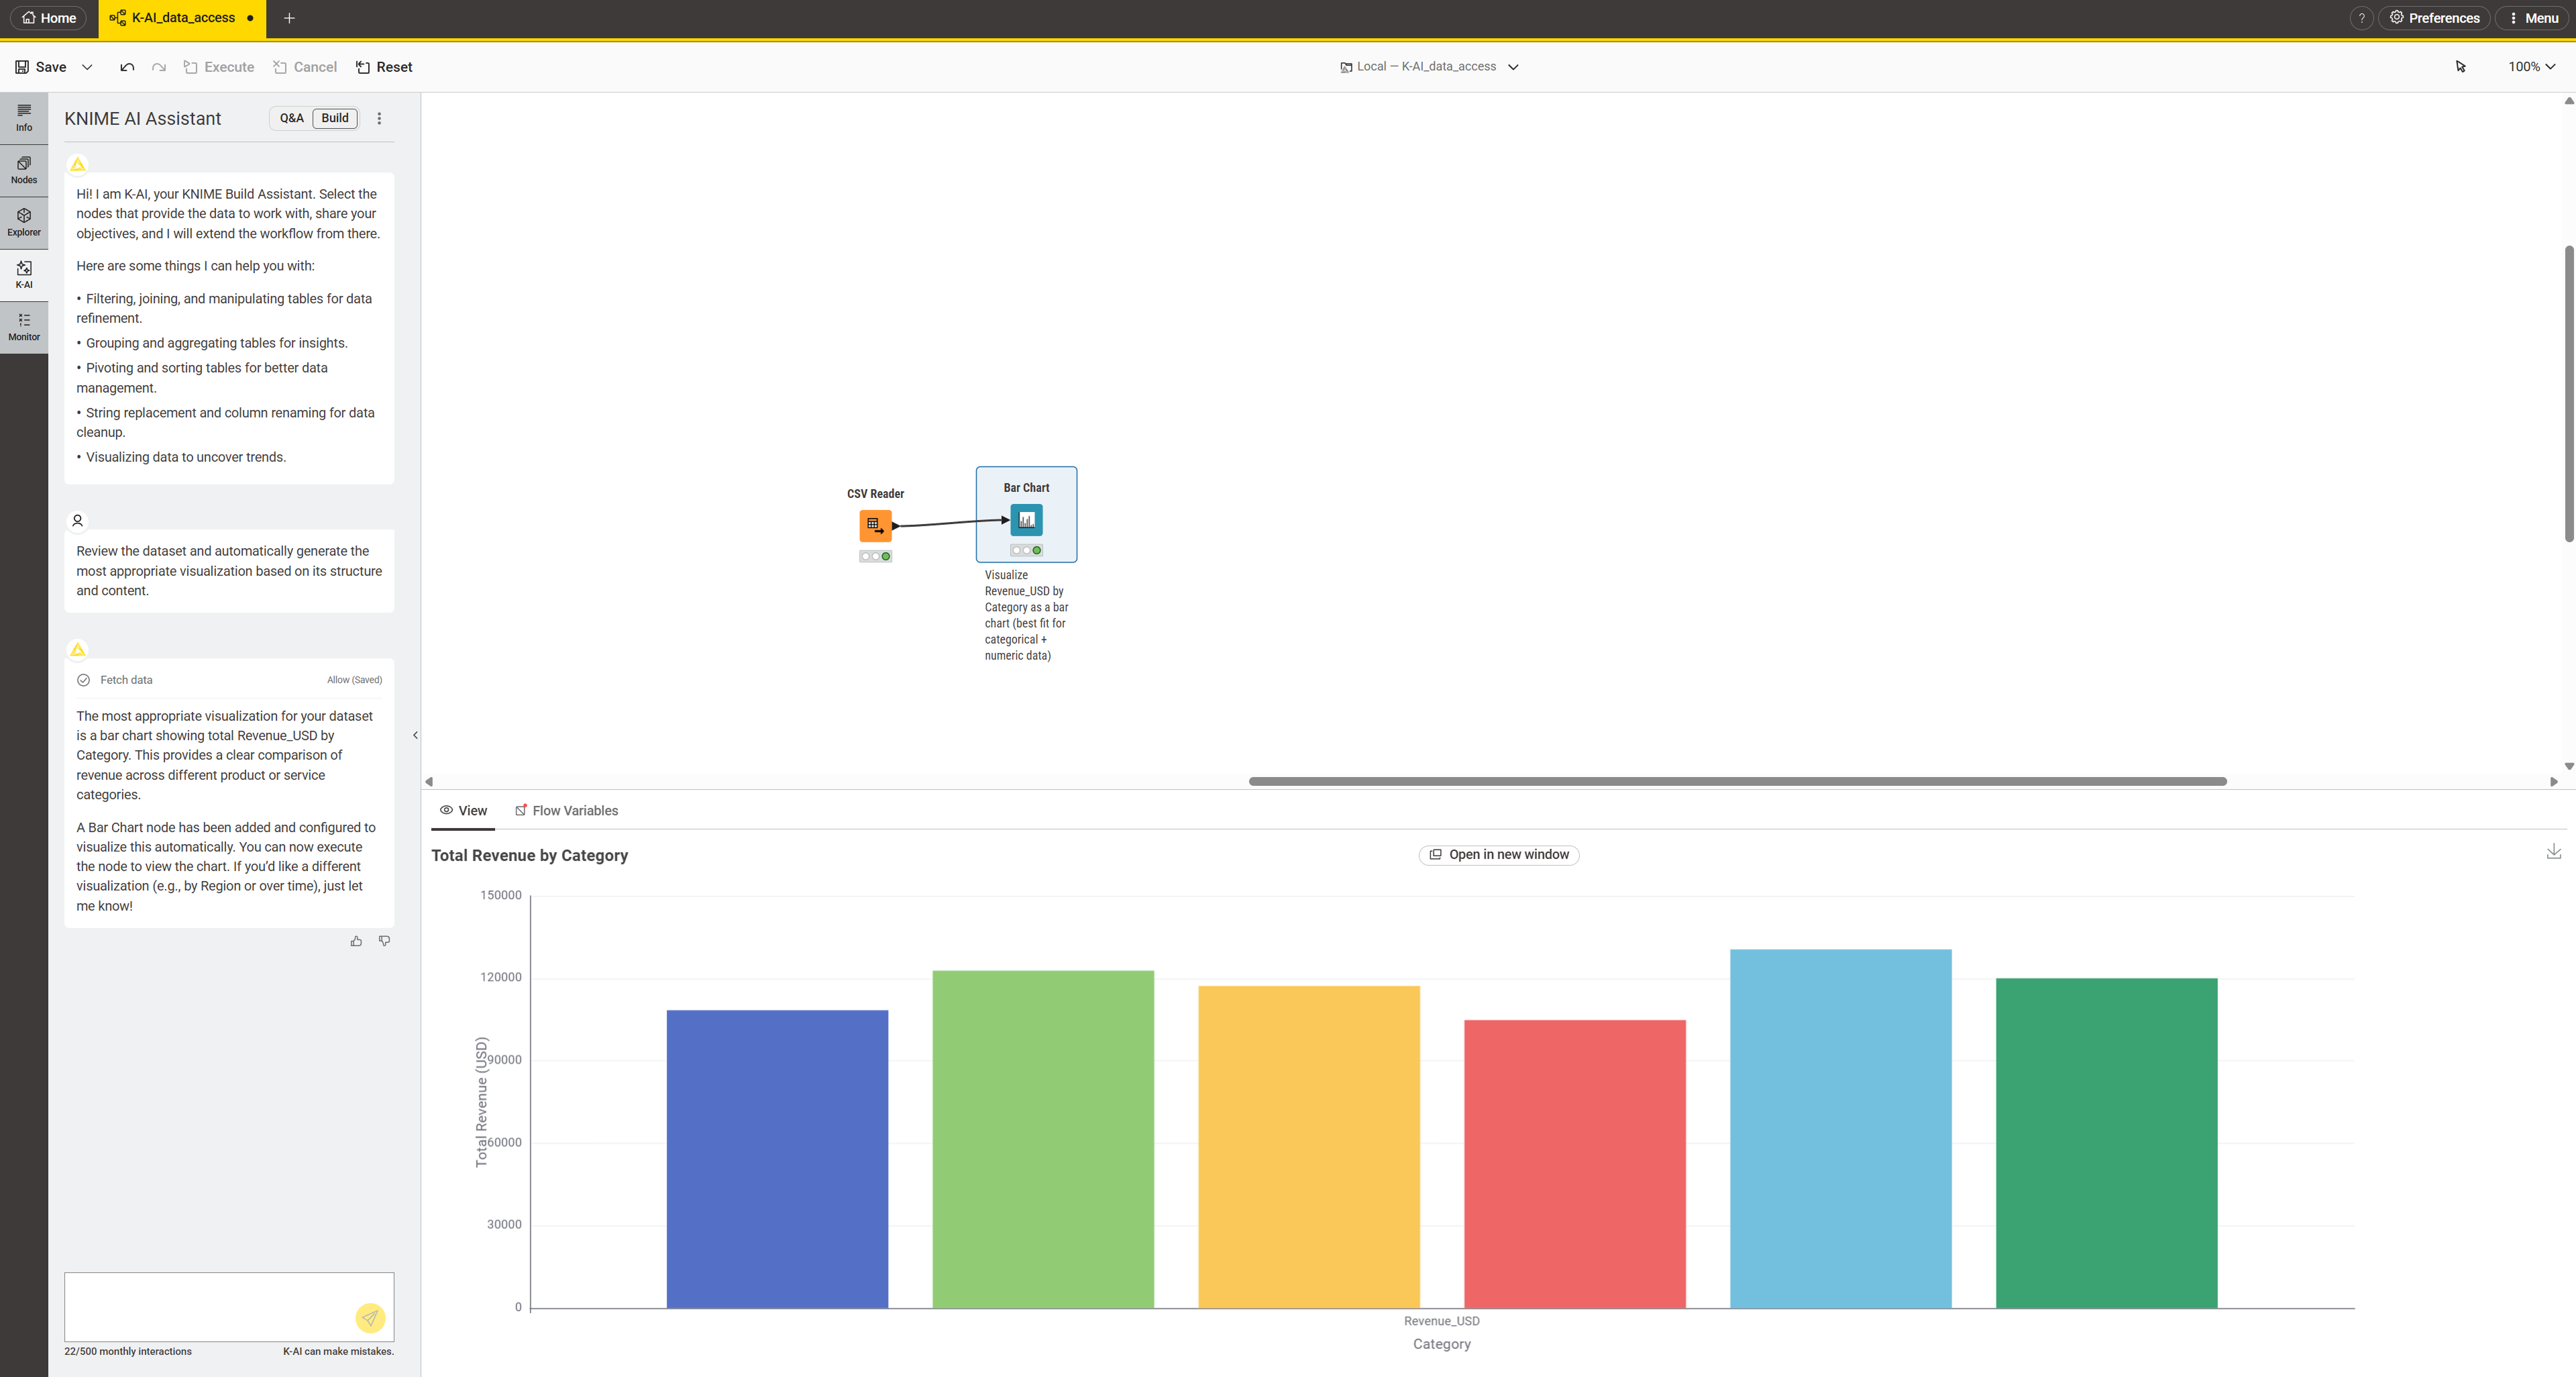The height and width of the screenshot is (1377, 2576).
Task: Open K-AI assistant options menu
Action: [379, 118]
